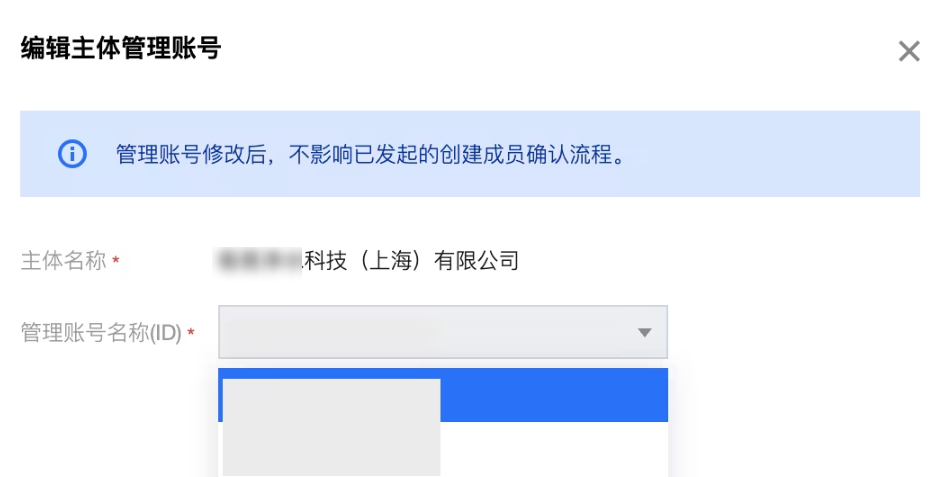Image resolution: width=939 pixels, height=477 pixels.
Task: Click the gray masked block in dropdown list
Action: click(x=331, y=427)
